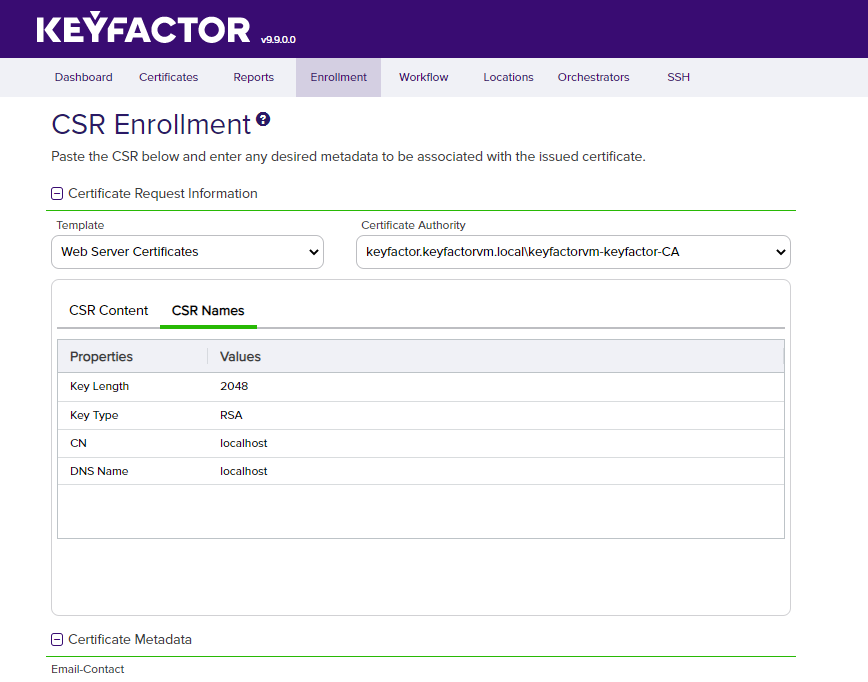Collapse the Certificate Metadata section
Viewport: 868px width, 682px height.
[x=57, y=640]
